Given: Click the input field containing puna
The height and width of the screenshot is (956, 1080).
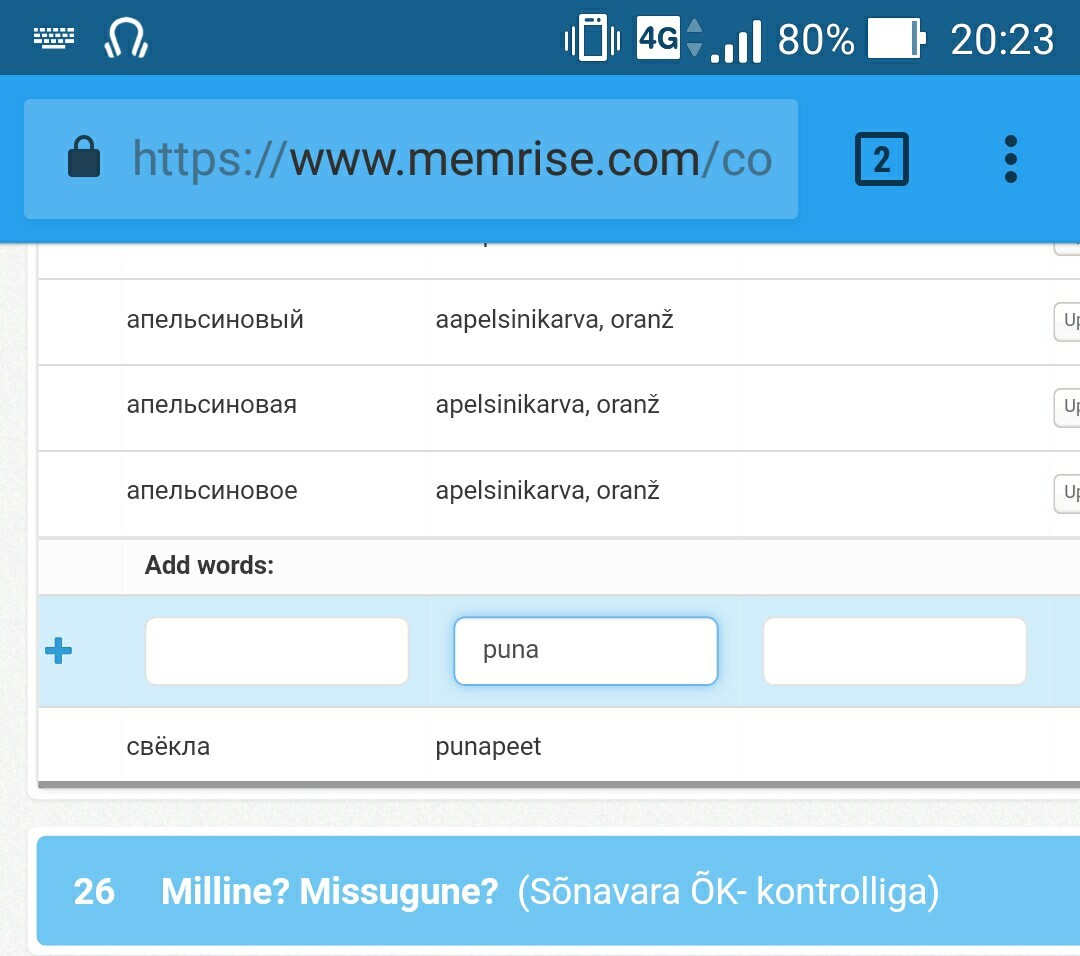Looking at the screenshot, I should coord(585,651).
